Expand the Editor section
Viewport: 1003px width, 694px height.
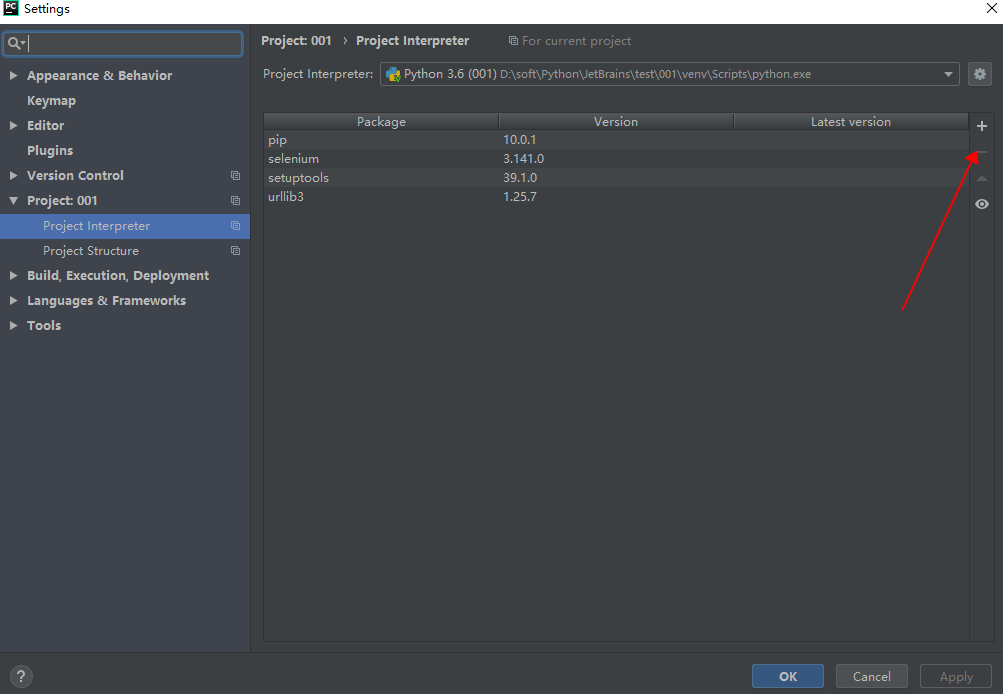point(13,125)
